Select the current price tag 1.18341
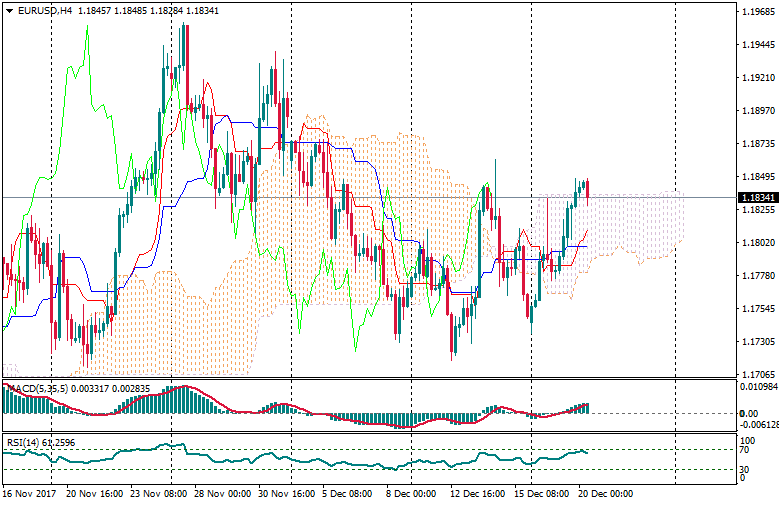The image size is (779, 505). click(x=757, y=198)
